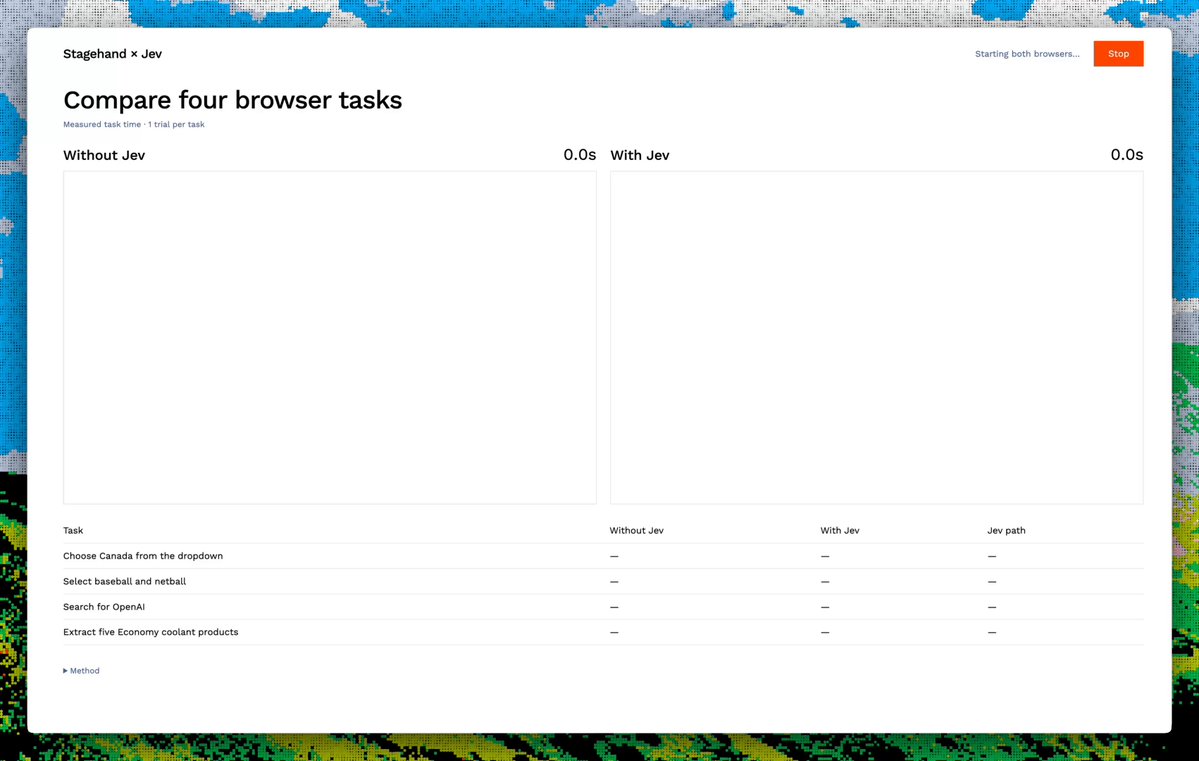Click the 'Jev path' column header
This screenshot has width=1199, height=761.
click(x=1006, y=530)
